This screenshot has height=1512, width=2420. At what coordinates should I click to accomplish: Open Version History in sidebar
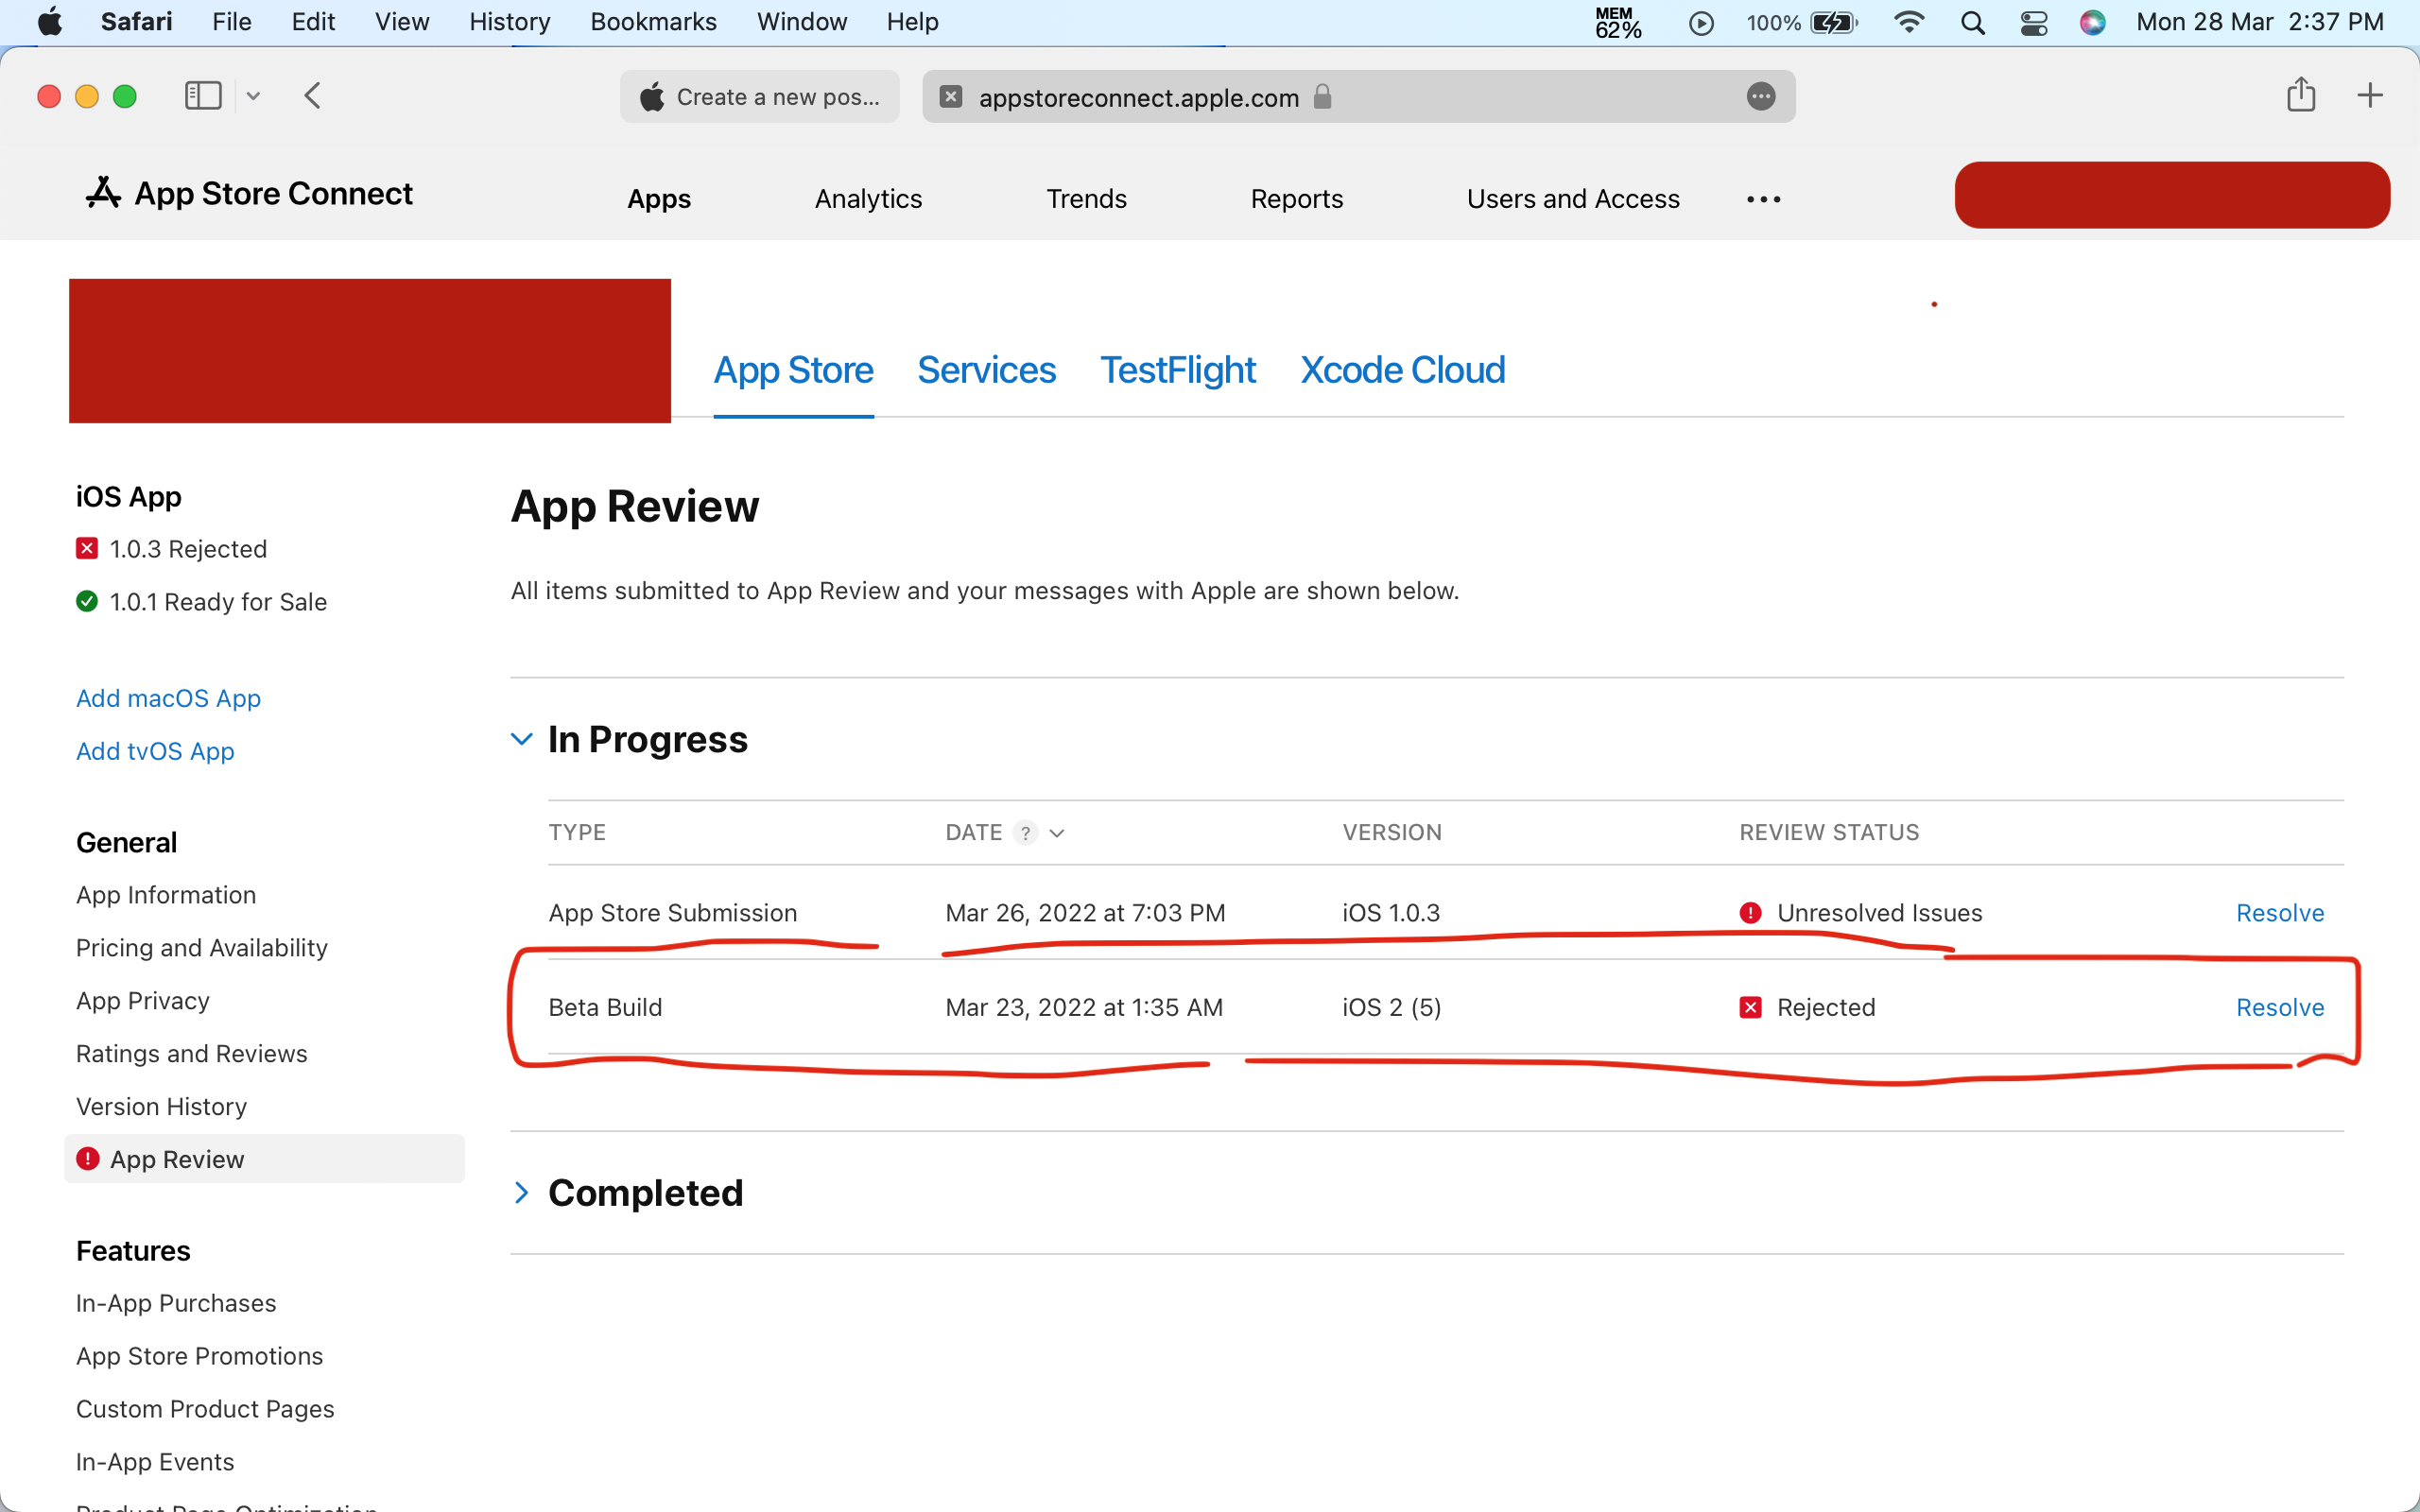click(x=161, y=1107)
